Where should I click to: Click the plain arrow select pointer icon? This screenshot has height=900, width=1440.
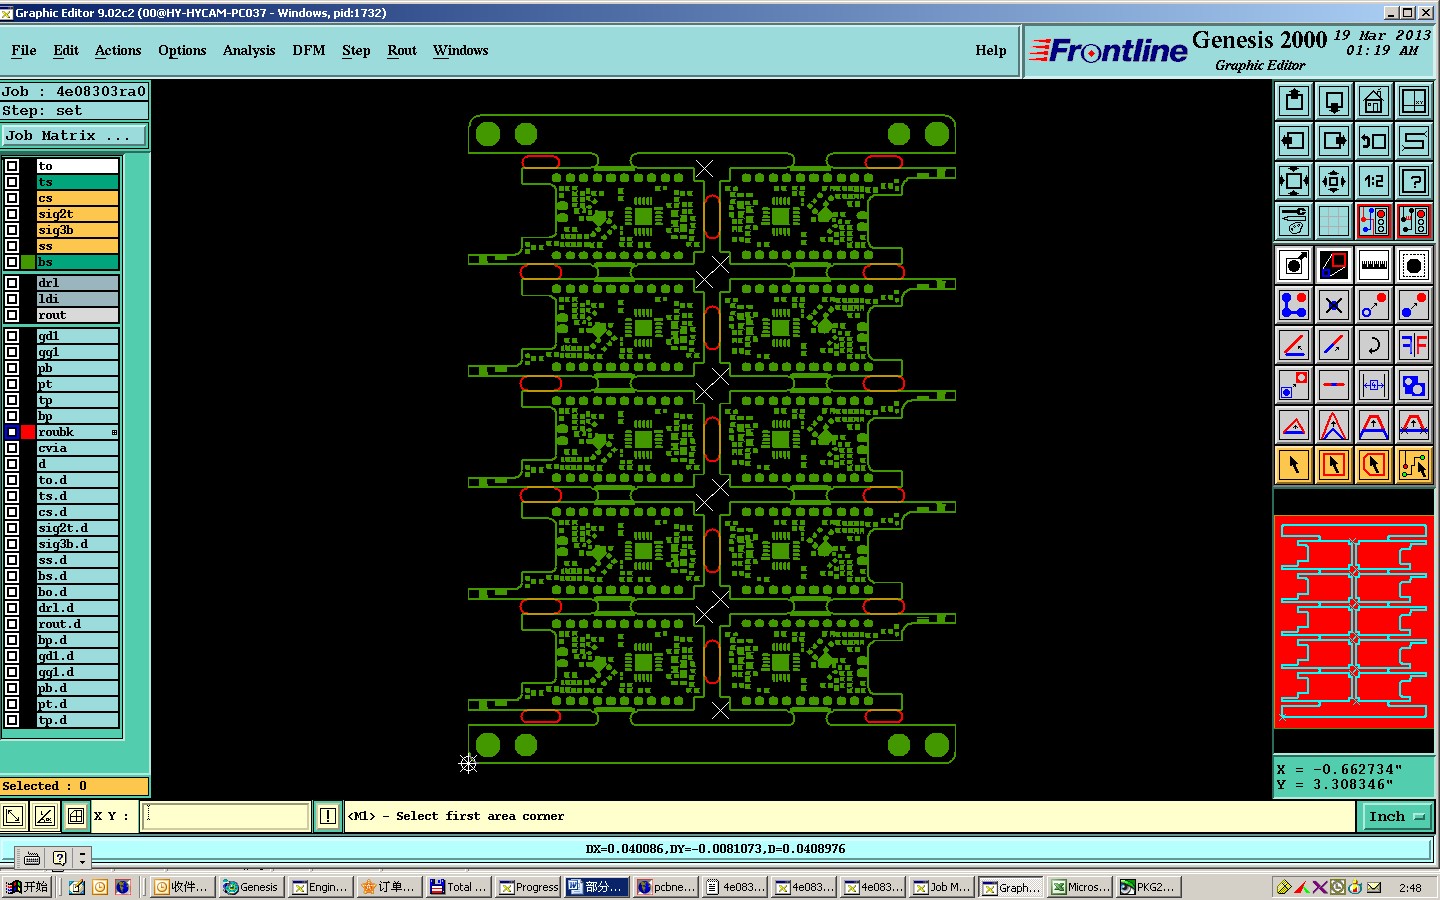(x=1294, y=465)
